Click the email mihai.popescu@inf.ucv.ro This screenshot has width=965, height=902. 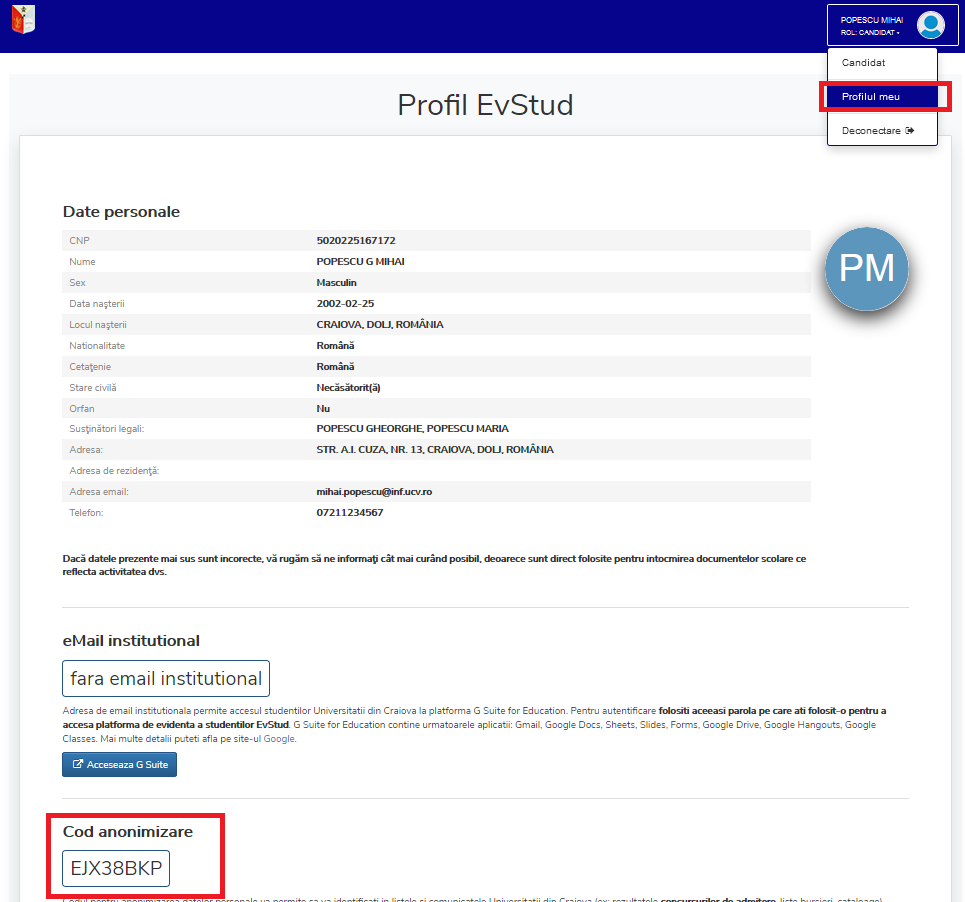374,492
